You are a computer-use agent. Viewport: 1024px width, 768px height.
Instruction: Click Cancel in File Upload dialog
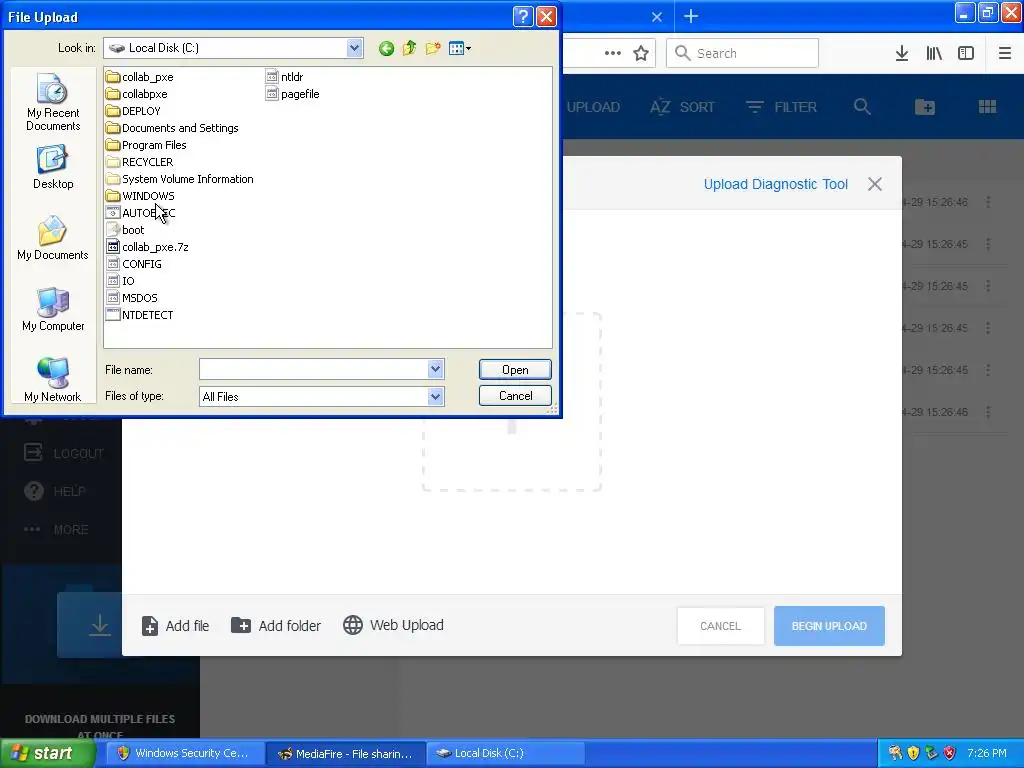pos(515,396)
